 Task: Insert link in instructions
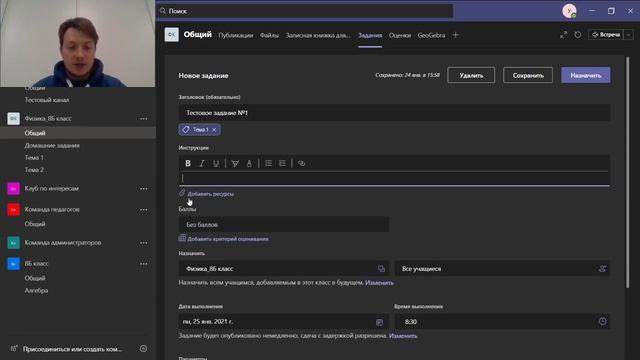[x=301, y=163]
